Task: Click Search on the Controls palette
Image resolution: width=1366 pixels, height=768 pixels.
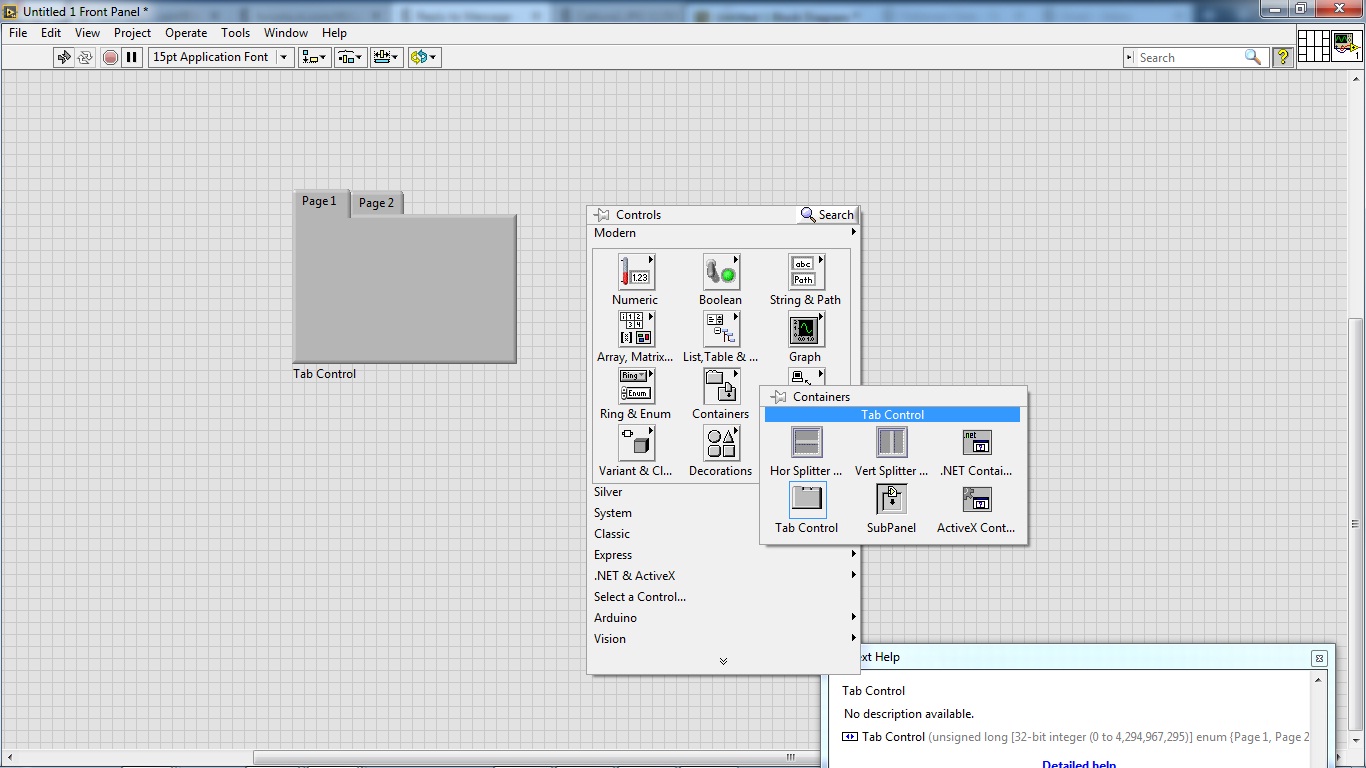Action: click(x=827, y=215)
